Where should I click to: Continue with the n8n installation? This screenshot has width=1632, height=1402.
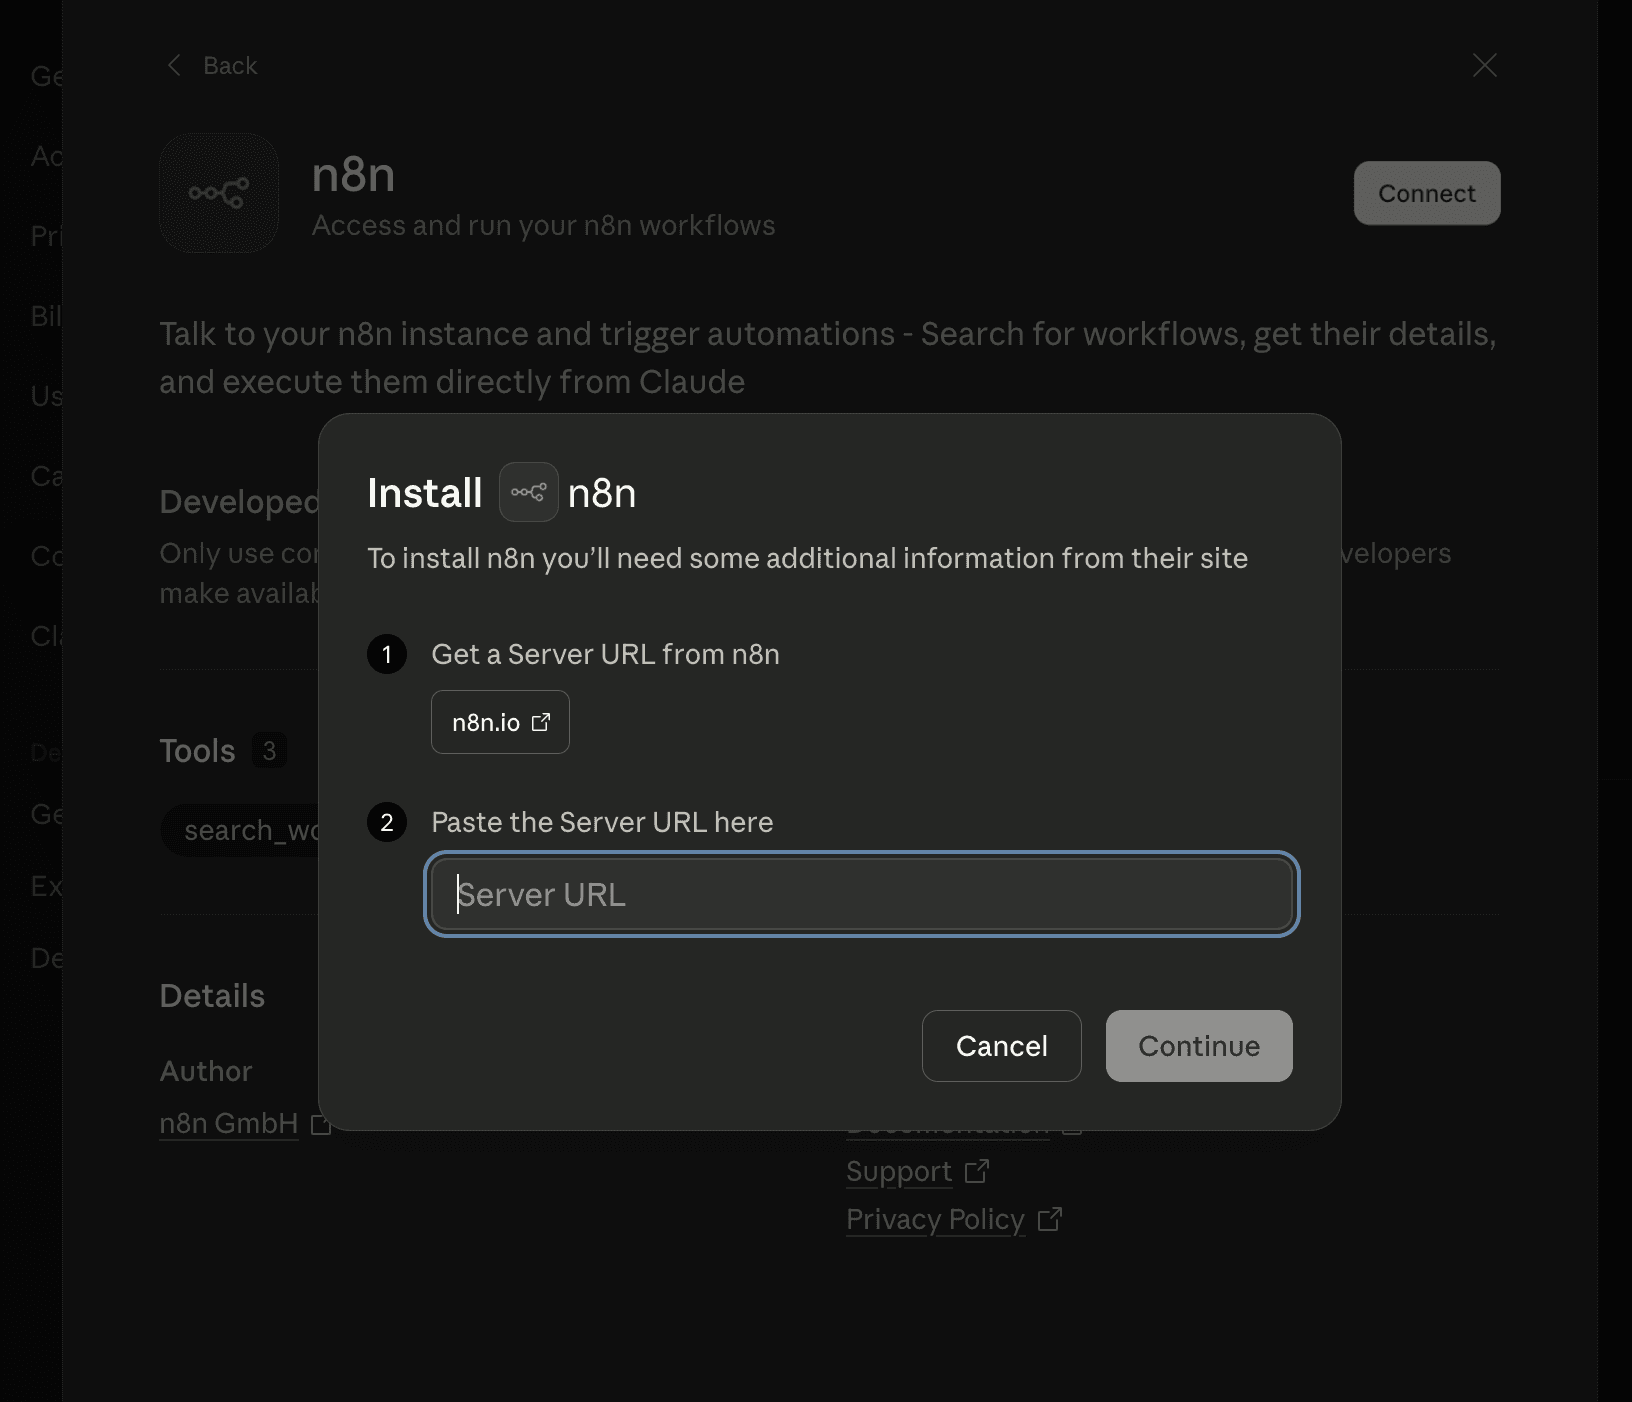click(x=1199, y=1046)
